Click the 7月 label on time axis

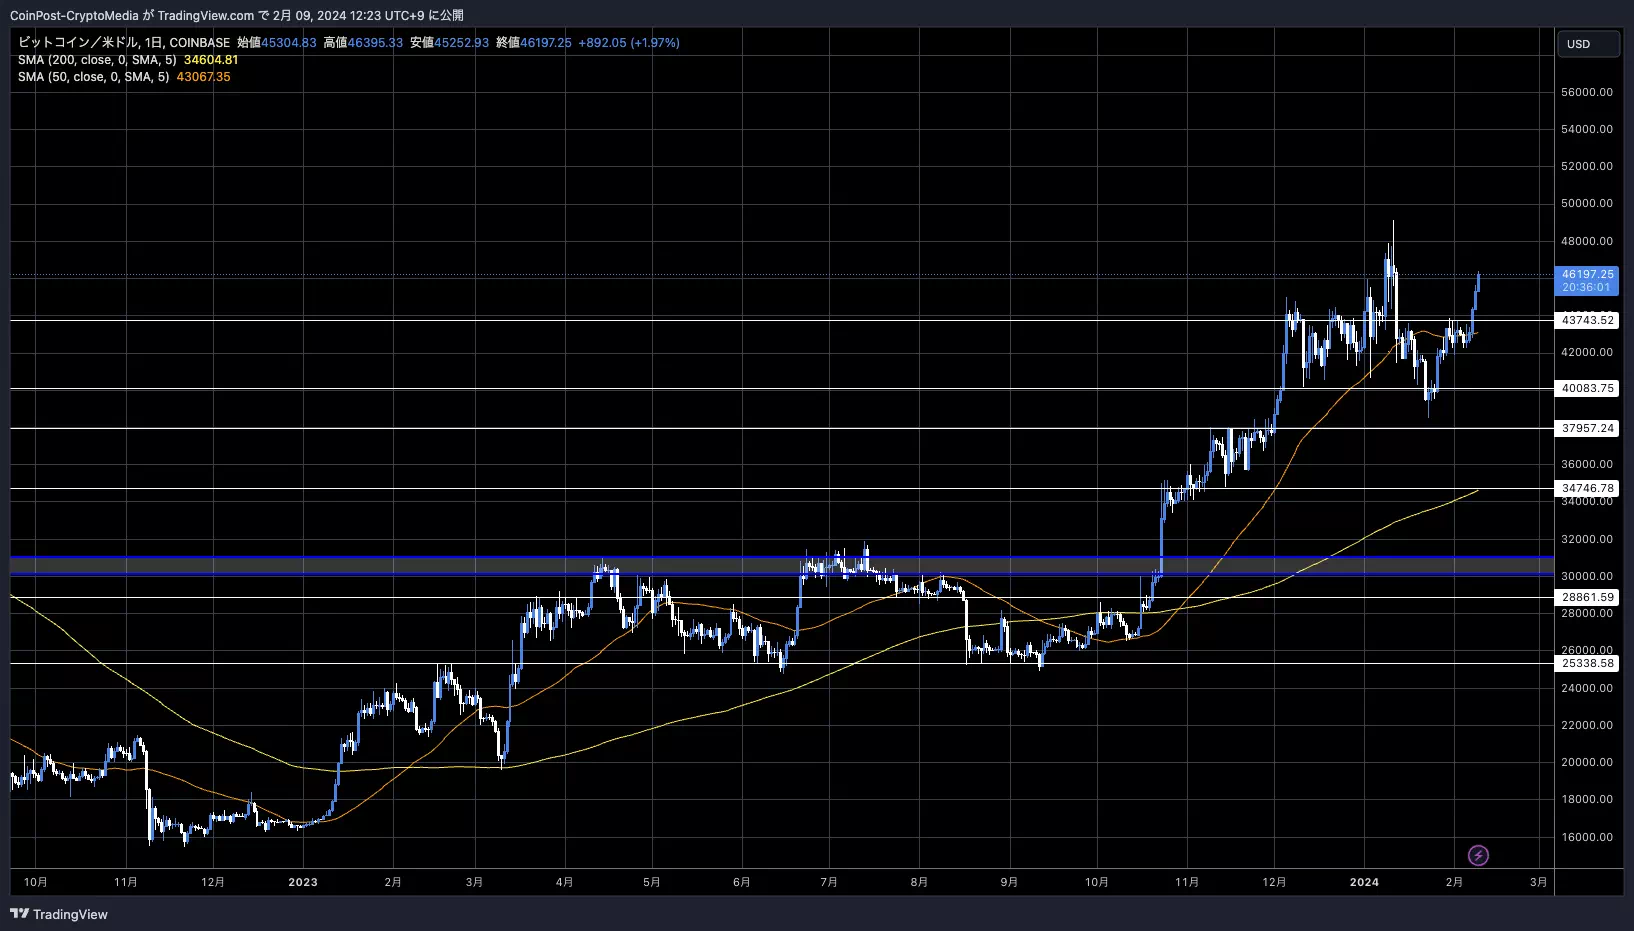tap(829, 882)
